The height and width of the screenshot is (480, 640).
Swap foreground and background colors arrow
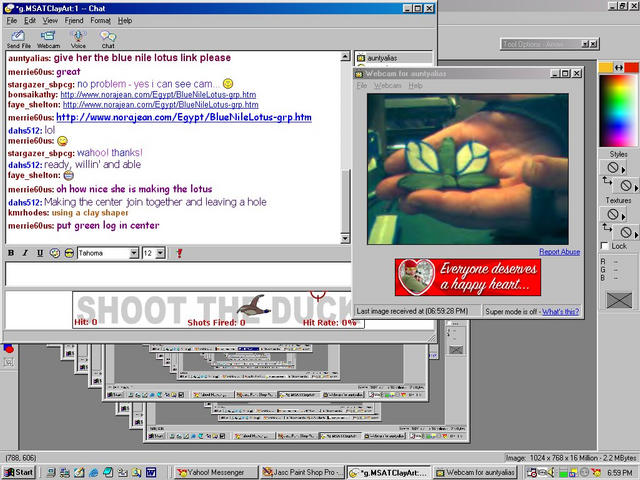pos(619,68)
